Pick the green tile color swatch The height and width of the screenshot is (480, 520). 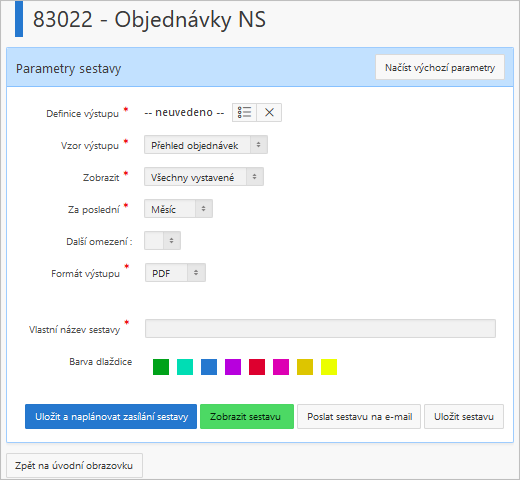pos(161,367)
